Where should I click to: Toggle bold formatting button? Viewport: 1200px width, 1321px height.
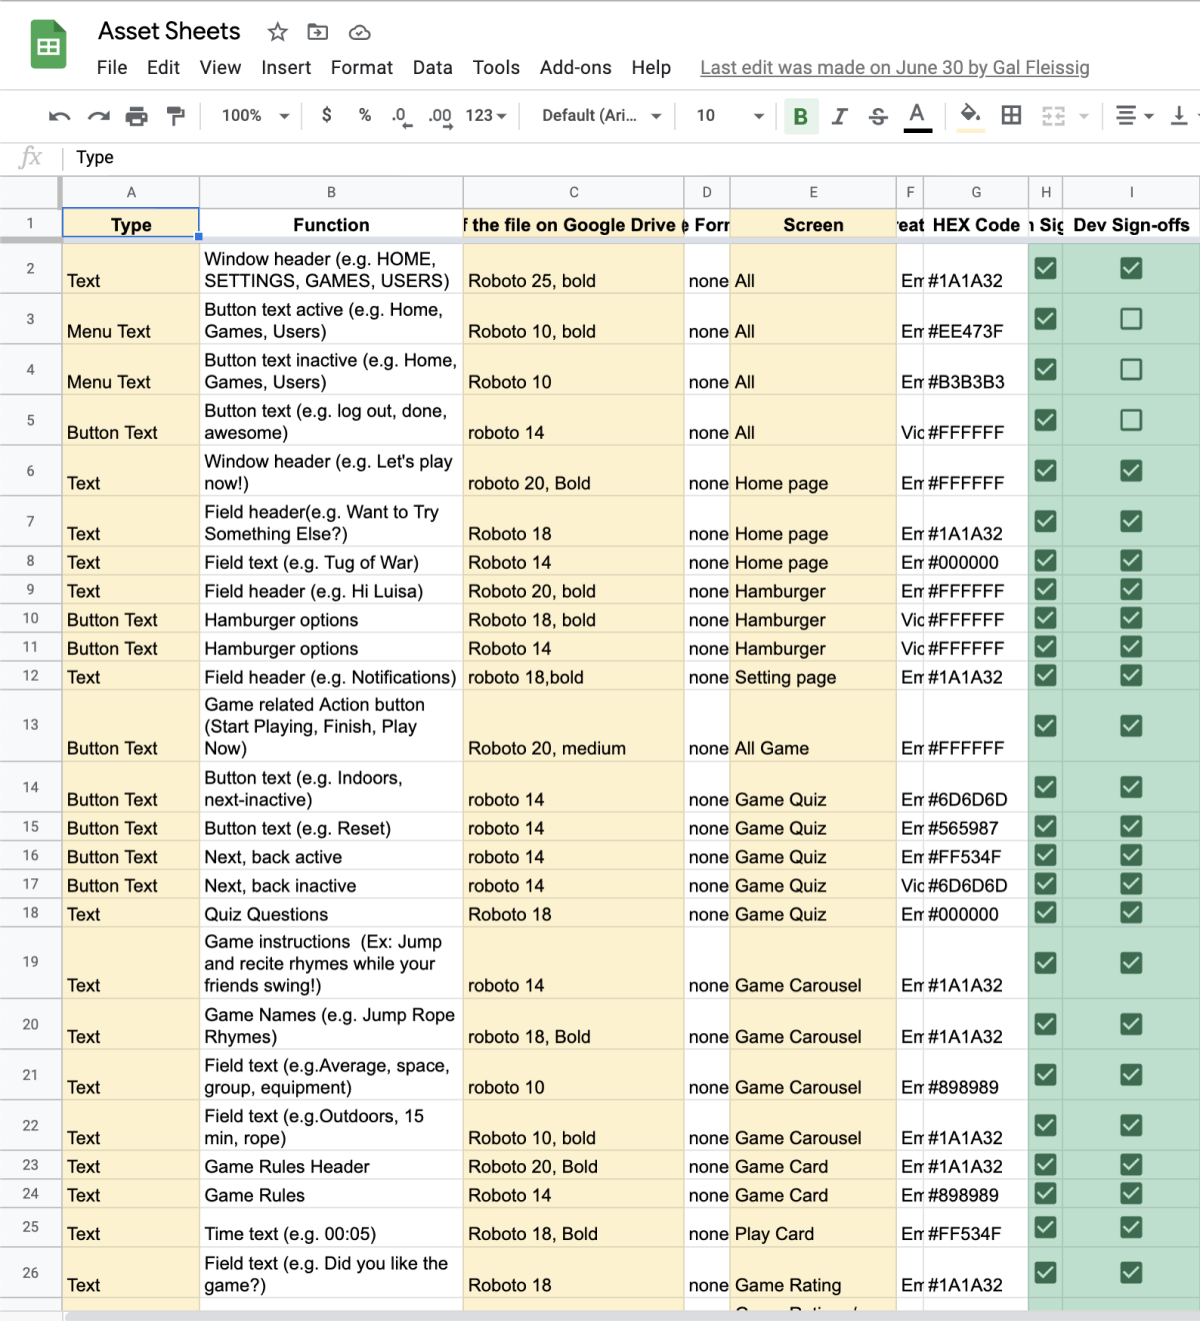pyautogui.click(x=800, y=116)
